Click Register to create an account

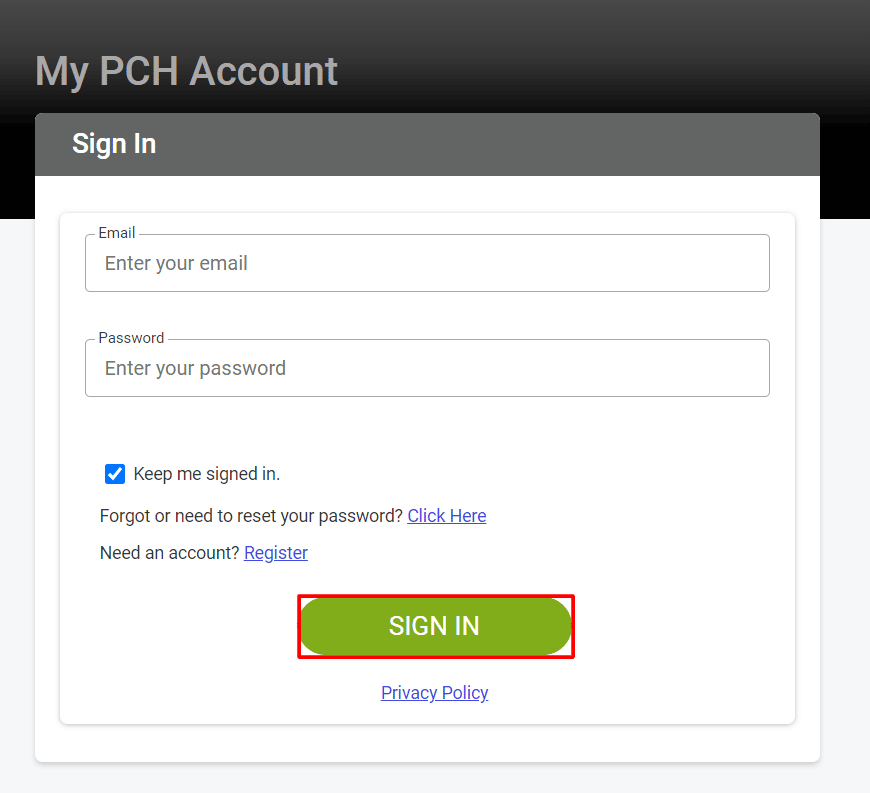coord(275,552)
